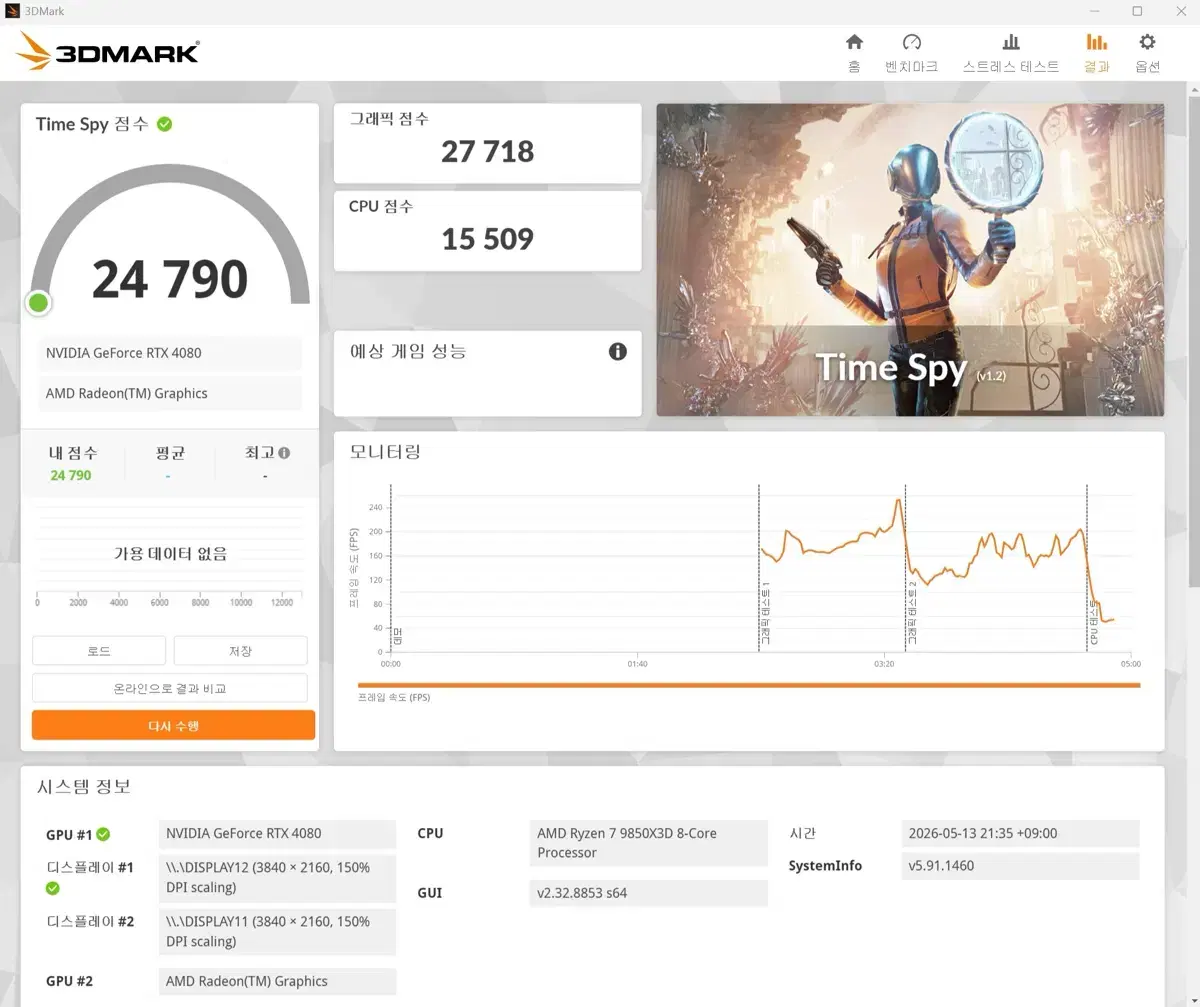Click the green dot on the score gauge

39,302
